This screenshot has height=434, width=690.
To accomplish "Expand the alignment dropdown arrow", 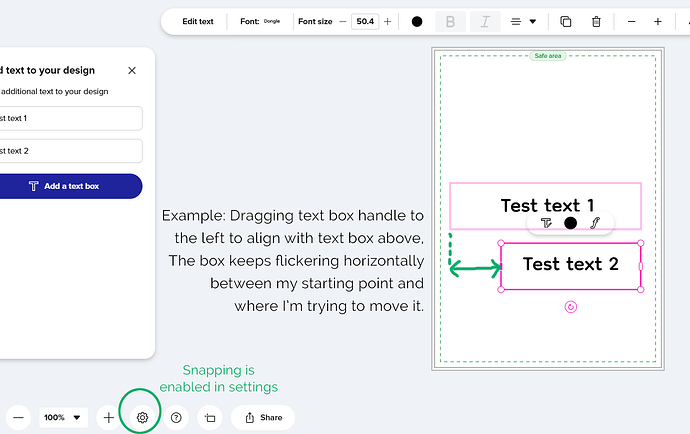I will 533,22.
